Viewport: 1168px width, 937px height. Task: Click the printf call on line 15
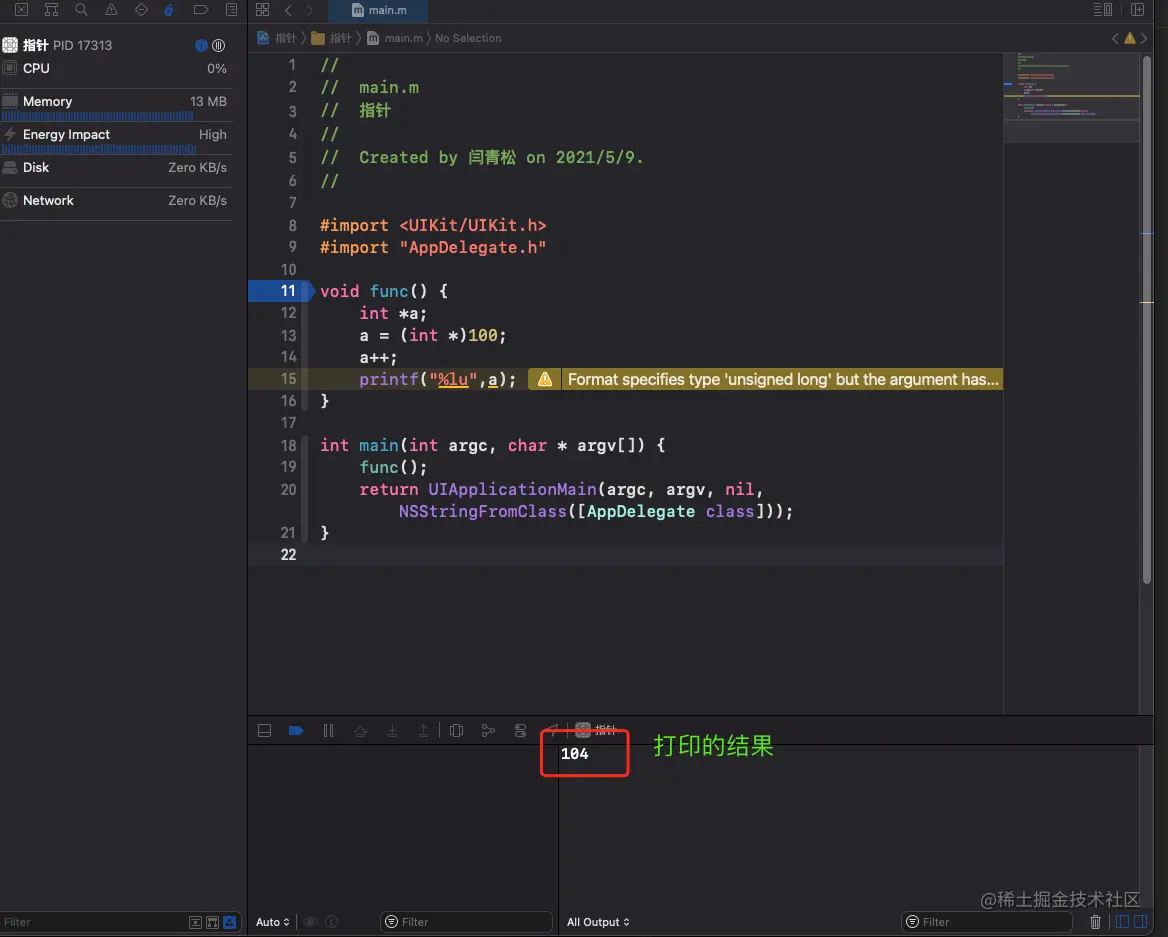[x=389, y=379]
